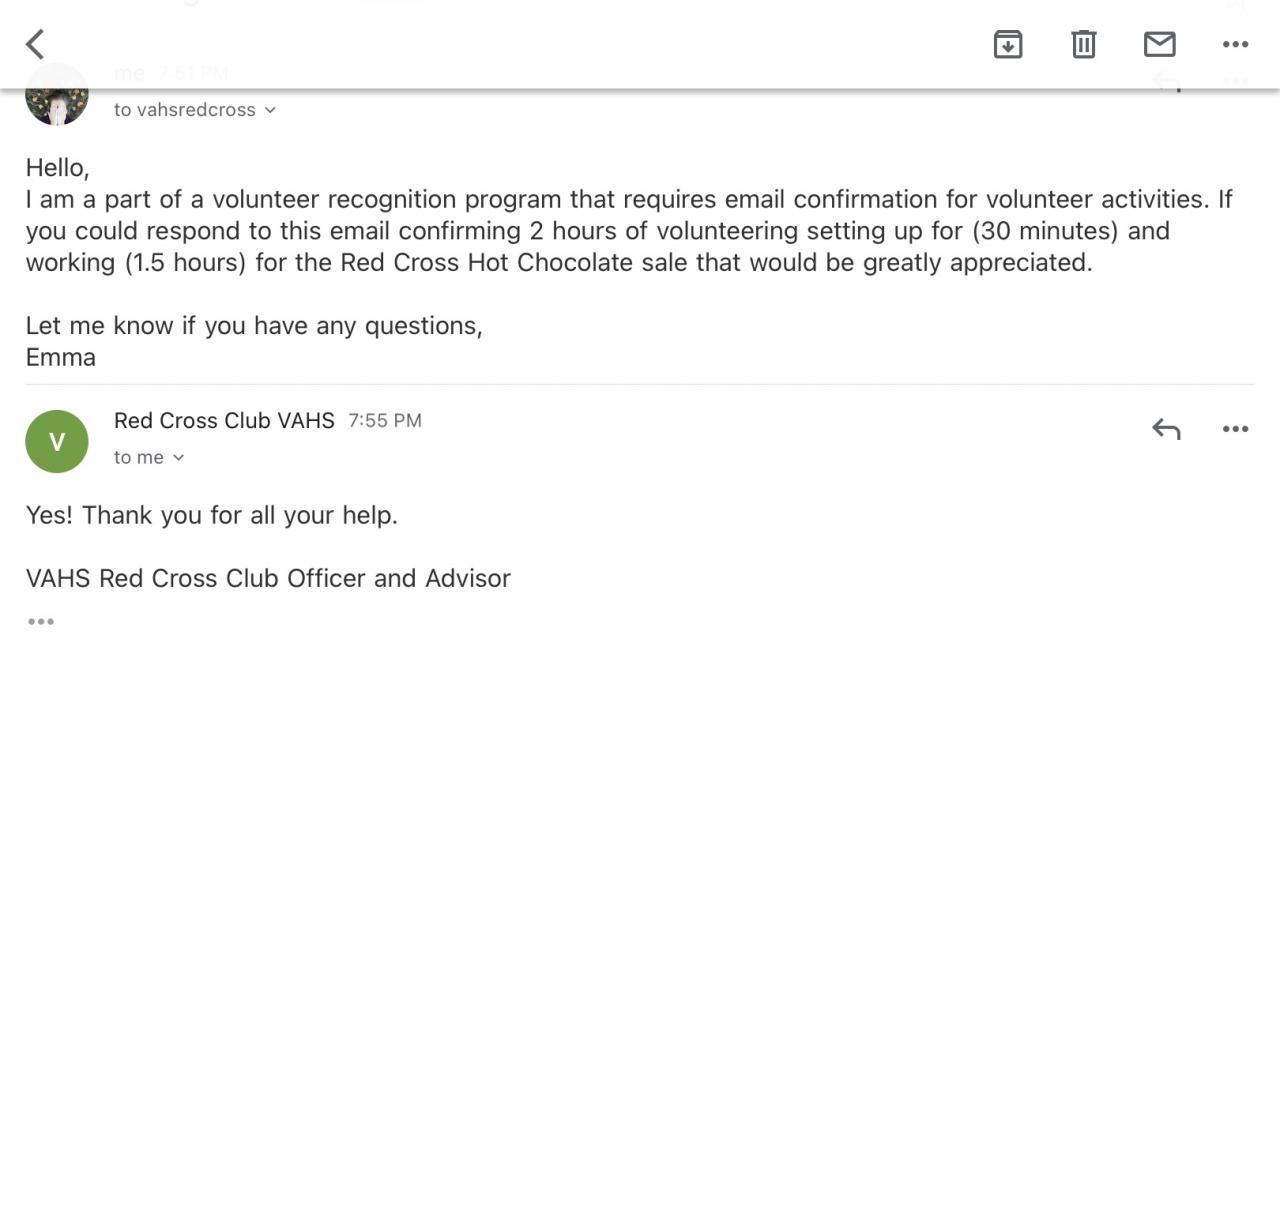The height and width of the screenshot is (1214, 1280).
Task: Open the top toolbar's more options menu
Action: tap(1235, 44)
